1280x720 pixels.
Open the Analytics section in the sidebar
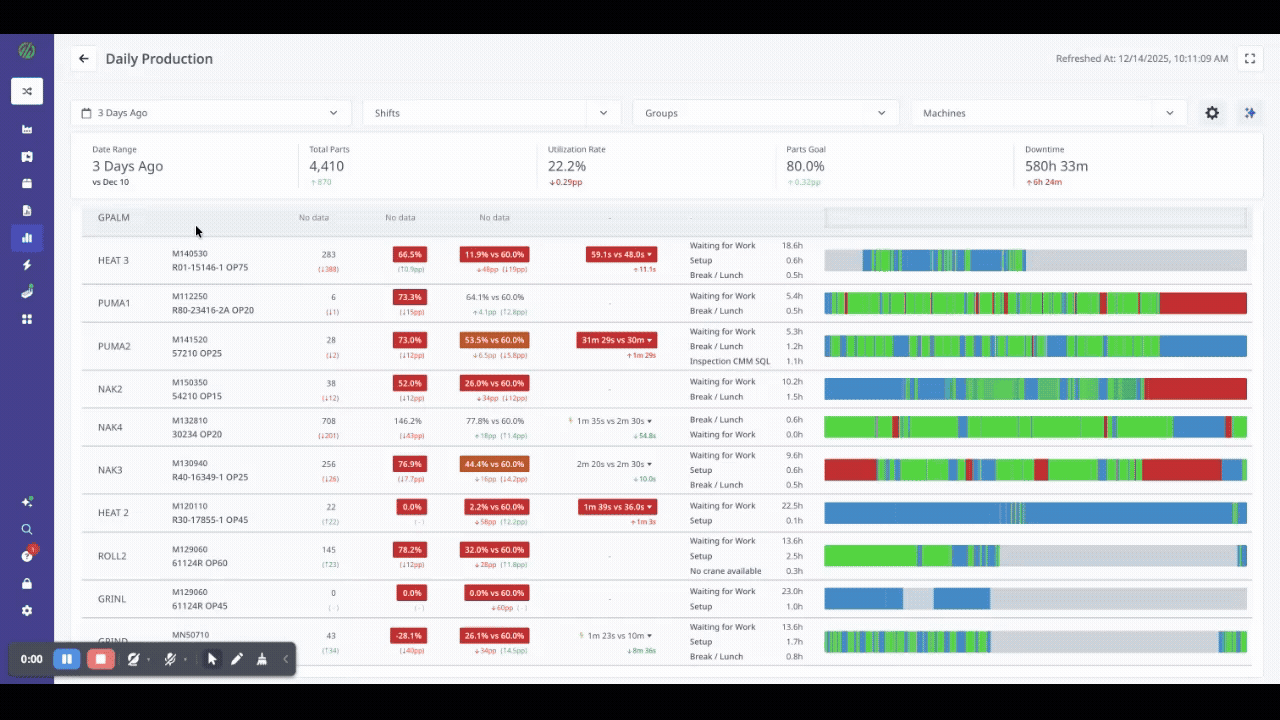(27, 238)
